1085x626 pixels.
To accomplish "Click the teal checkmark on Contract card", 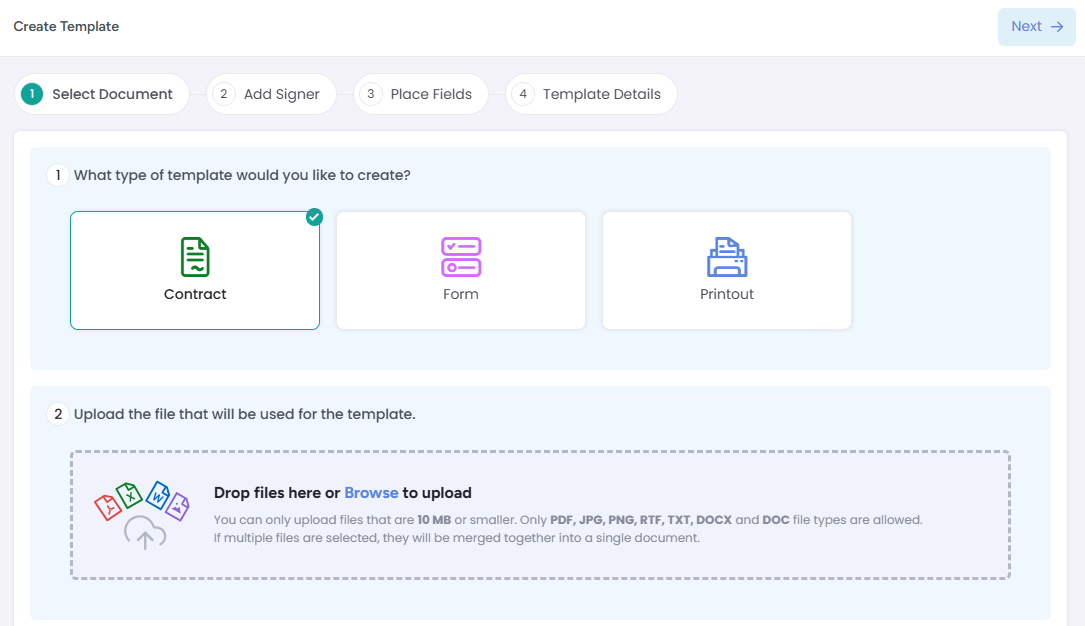I will (x=314, y=217).
